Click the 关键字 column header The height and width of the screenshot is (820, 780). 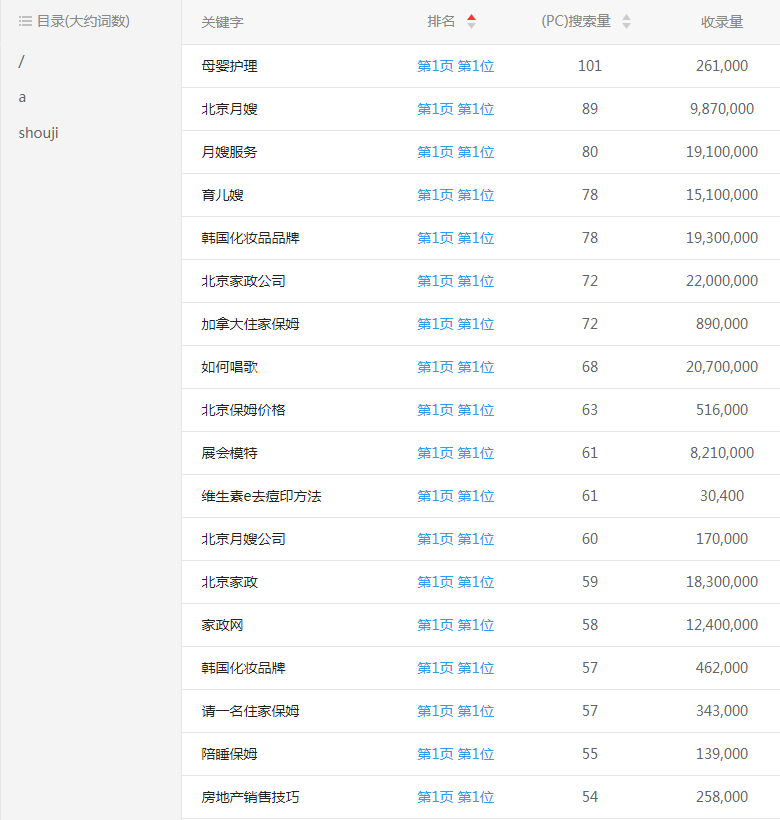click(x=222, y=22)
